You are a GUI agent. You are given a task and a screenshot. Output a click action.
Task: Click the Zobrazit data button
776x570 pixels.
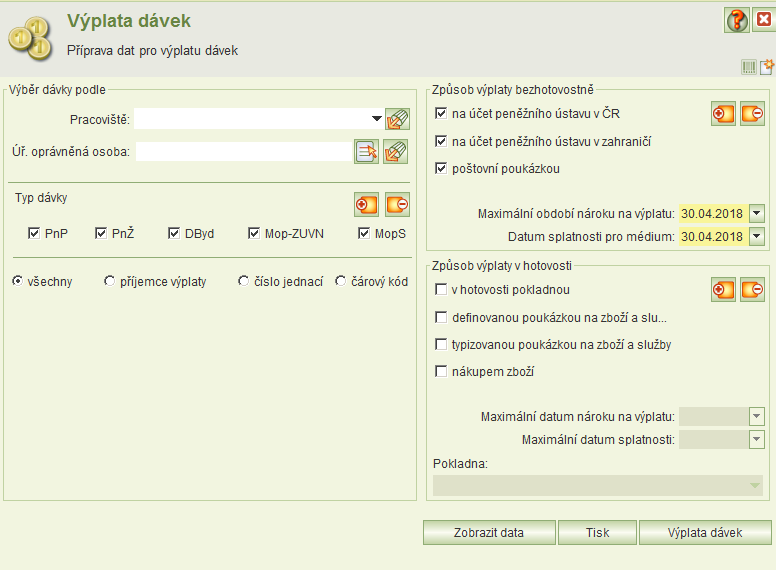(489, 532)
